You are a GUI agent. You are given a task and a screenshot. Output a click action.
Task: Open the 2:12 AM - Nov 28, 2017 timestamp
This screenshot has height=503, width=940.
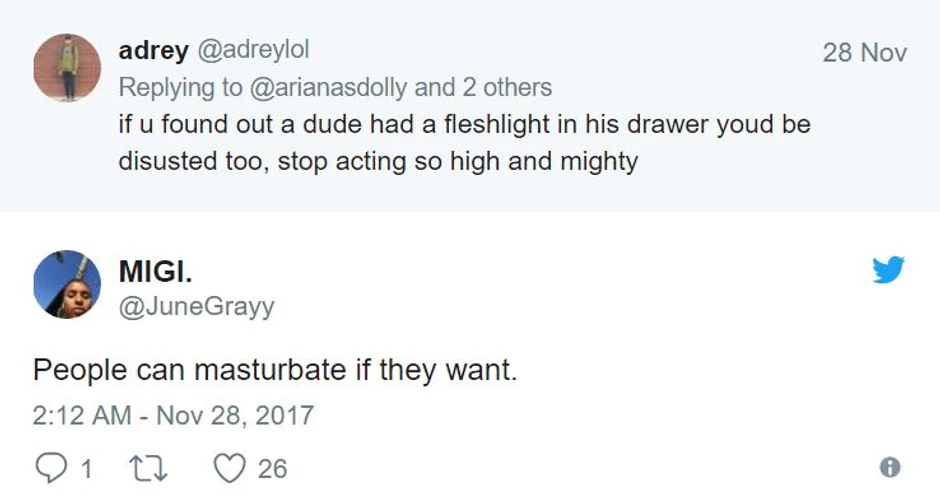(x=173, y=416)
